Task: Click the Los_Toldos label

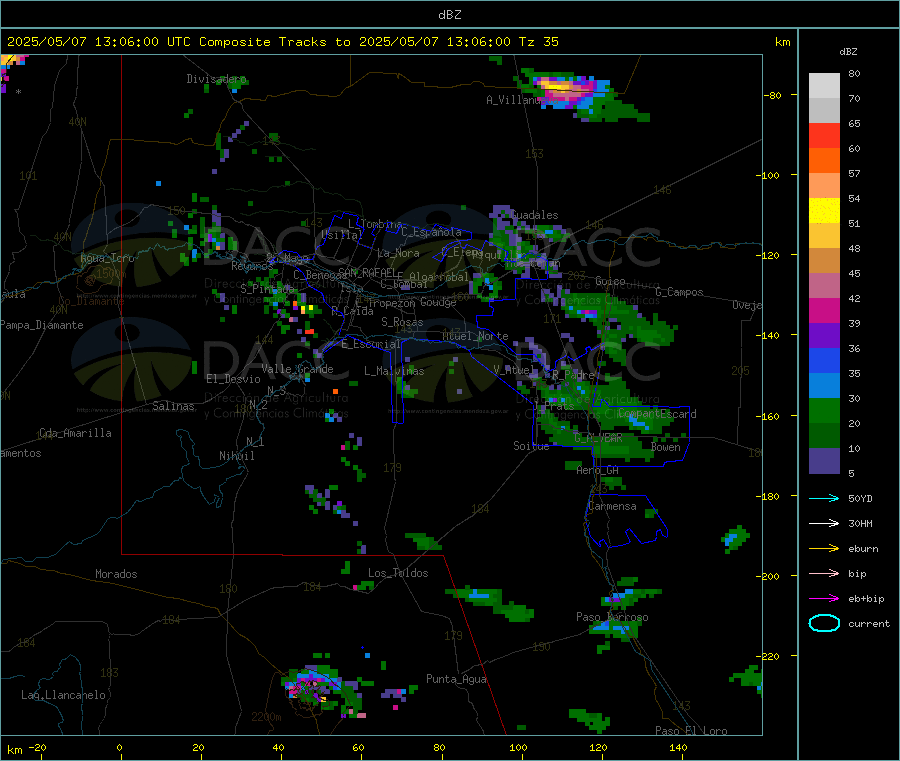Action: 398,573
